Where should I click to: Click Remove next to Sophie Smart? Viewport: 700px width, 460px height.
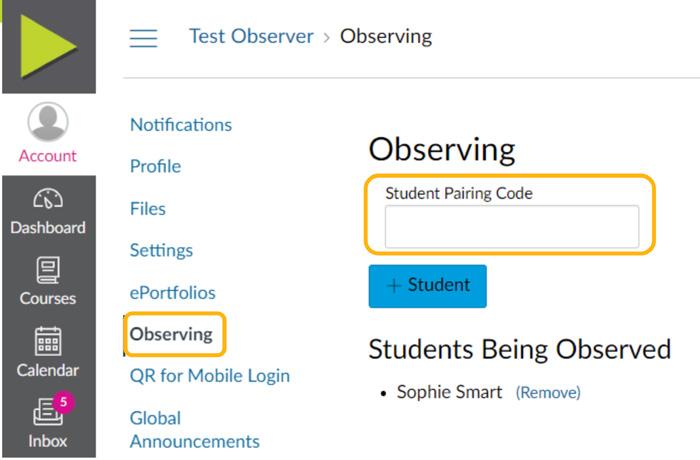point(548,393)
